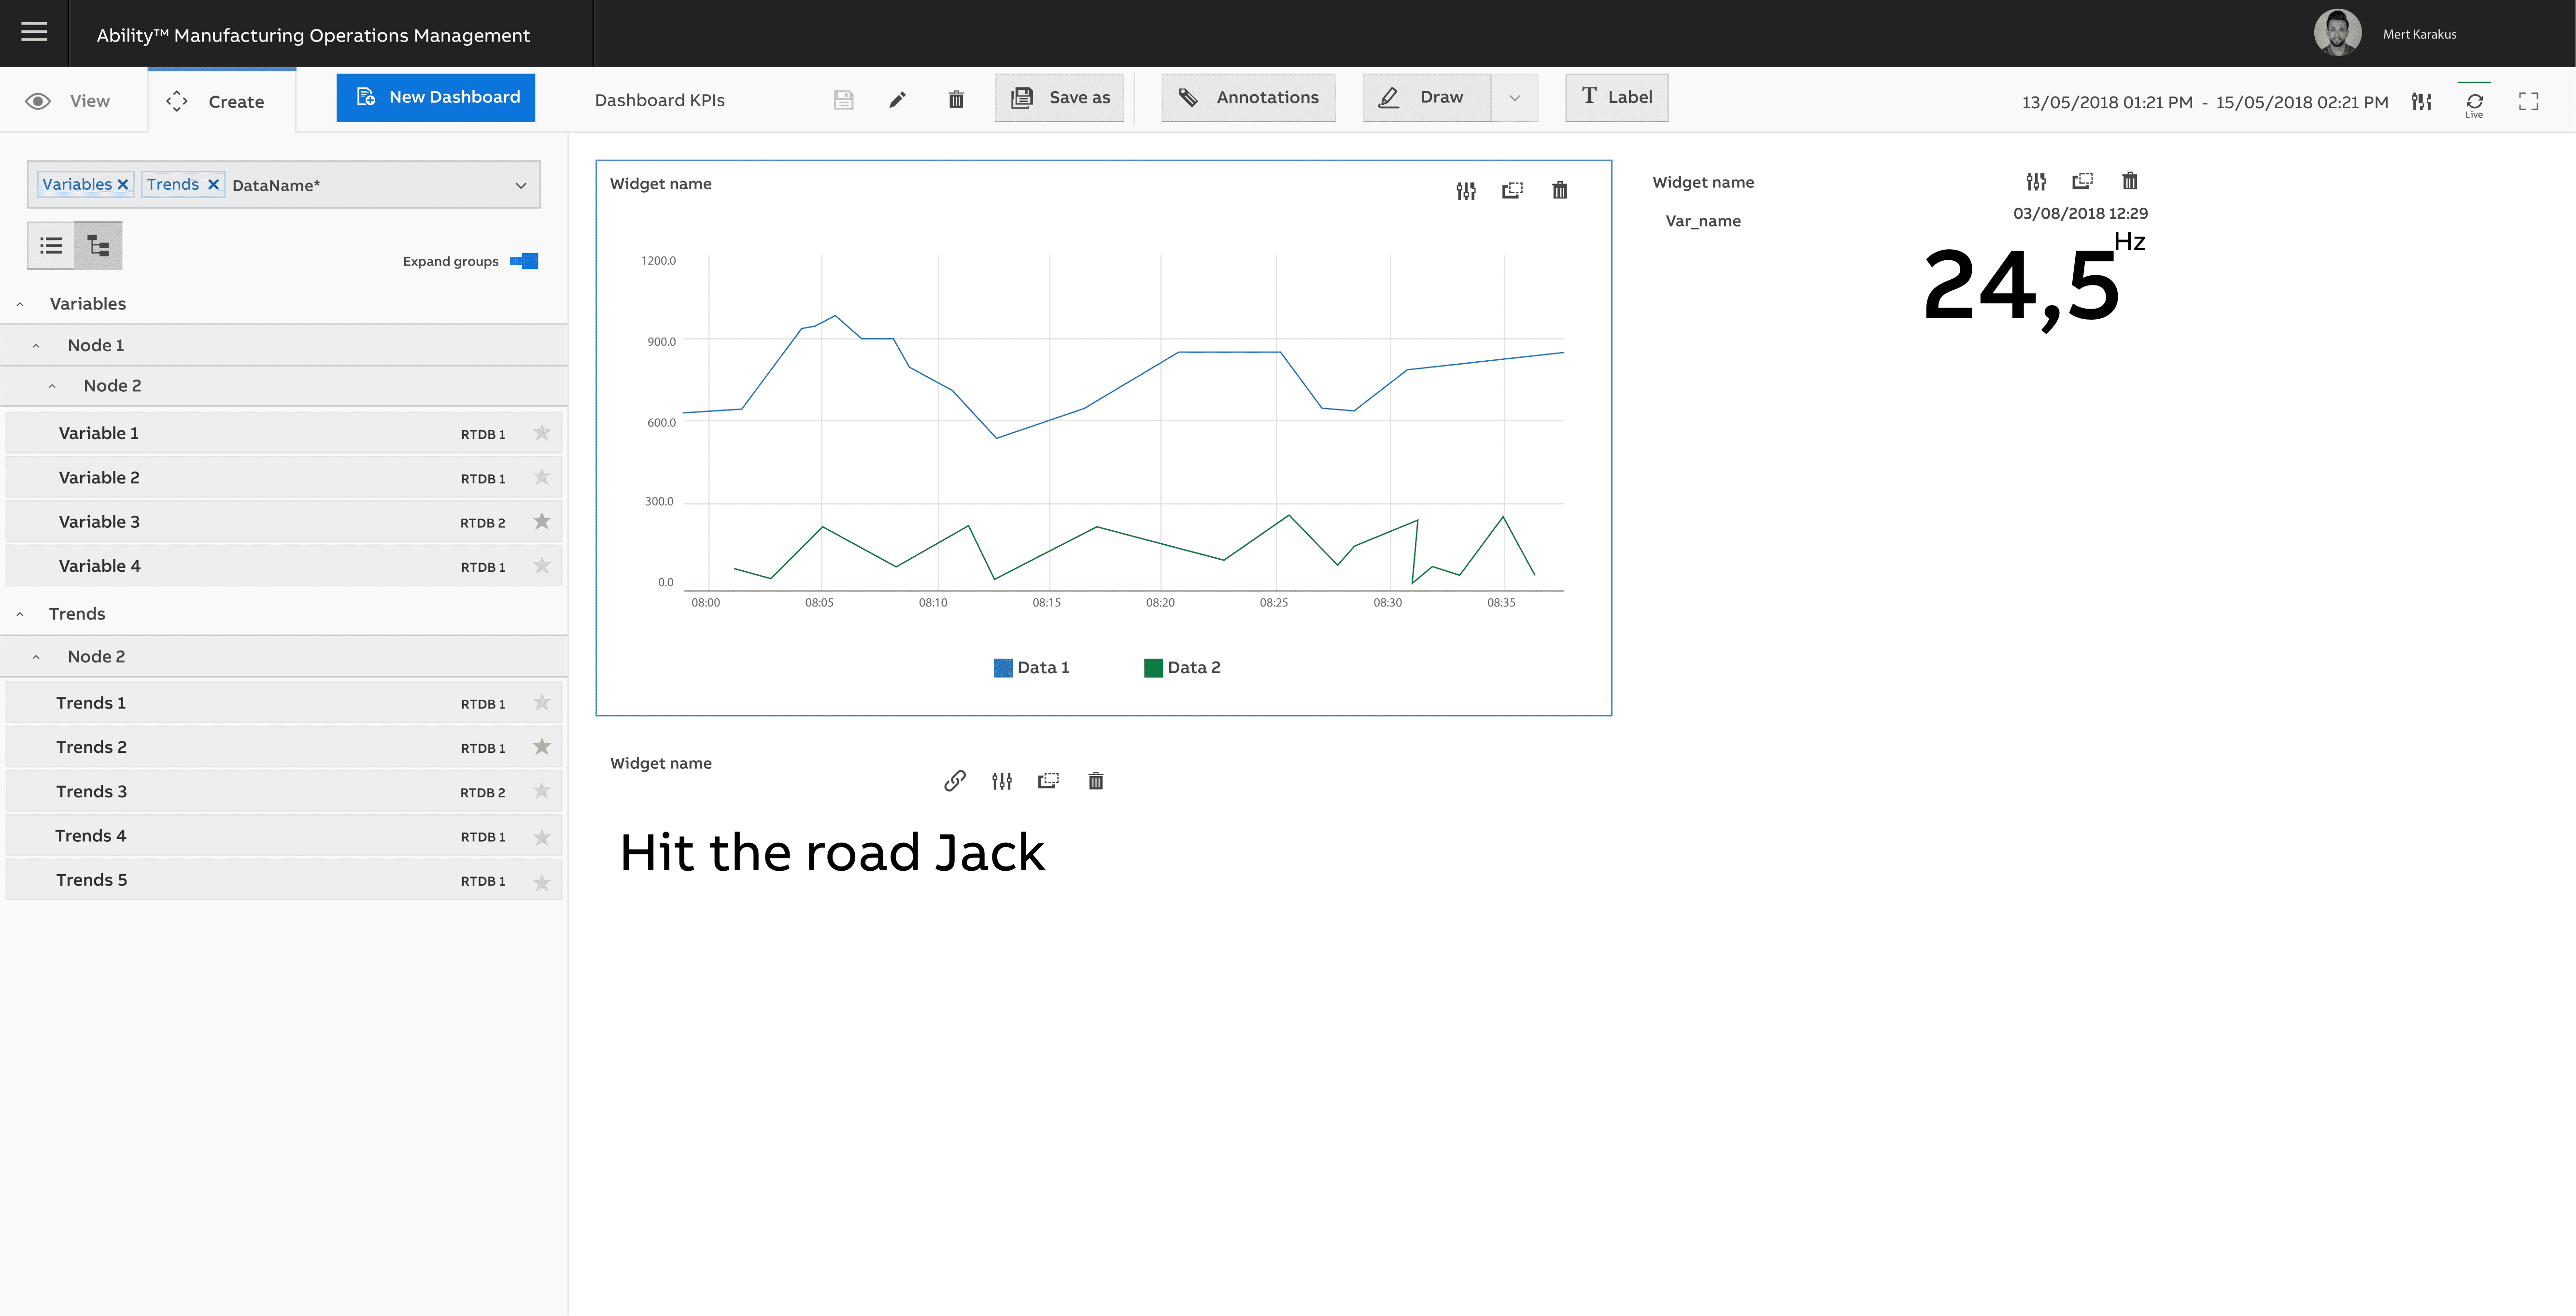This screenshot has height=1316, width=2576.
Task: Click the pencil edit dashboard icon
Action: (x=897, y=99)
